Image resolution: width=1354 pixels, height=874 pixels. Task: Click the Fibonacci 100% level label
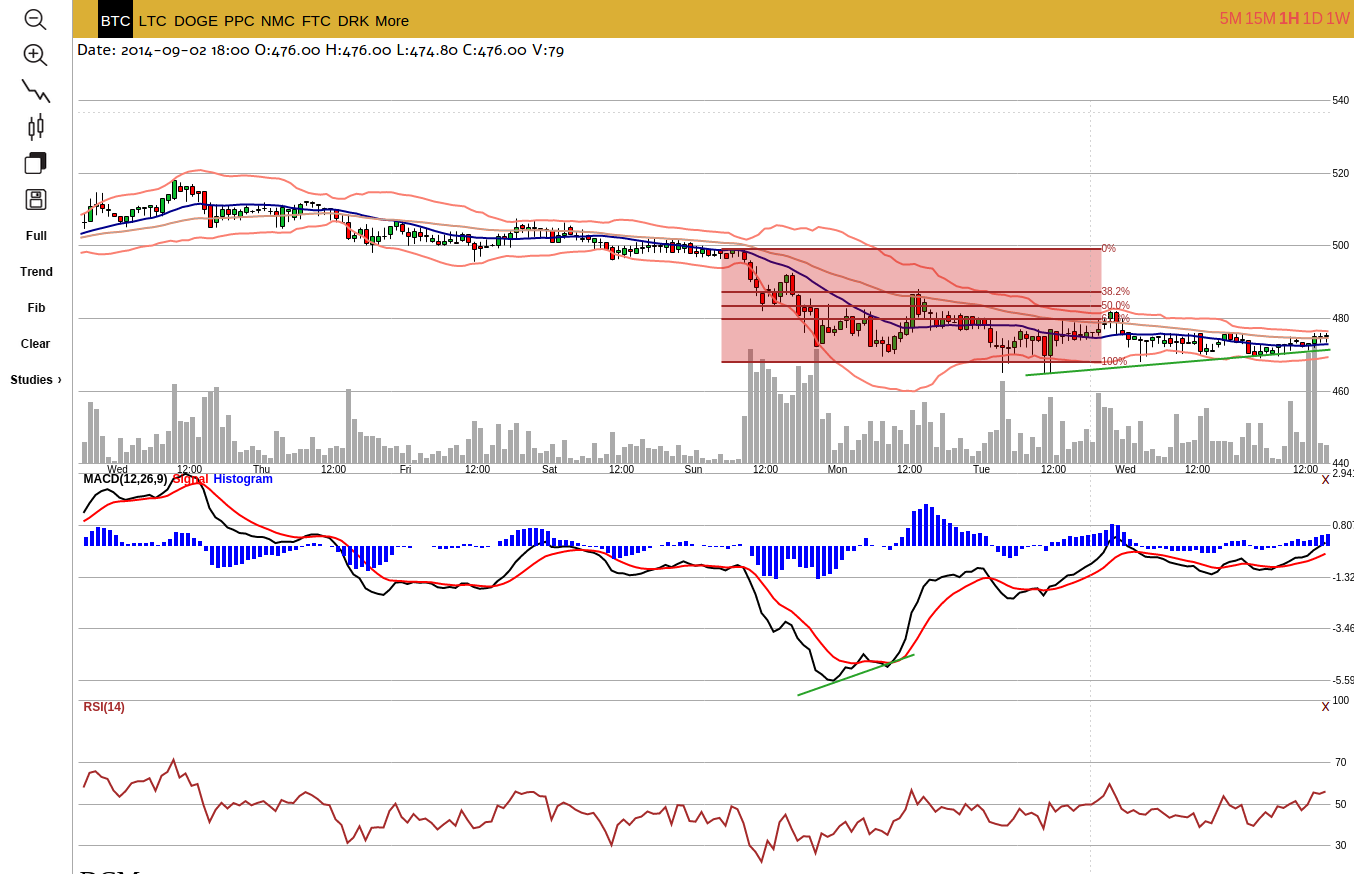point(1114,361)
